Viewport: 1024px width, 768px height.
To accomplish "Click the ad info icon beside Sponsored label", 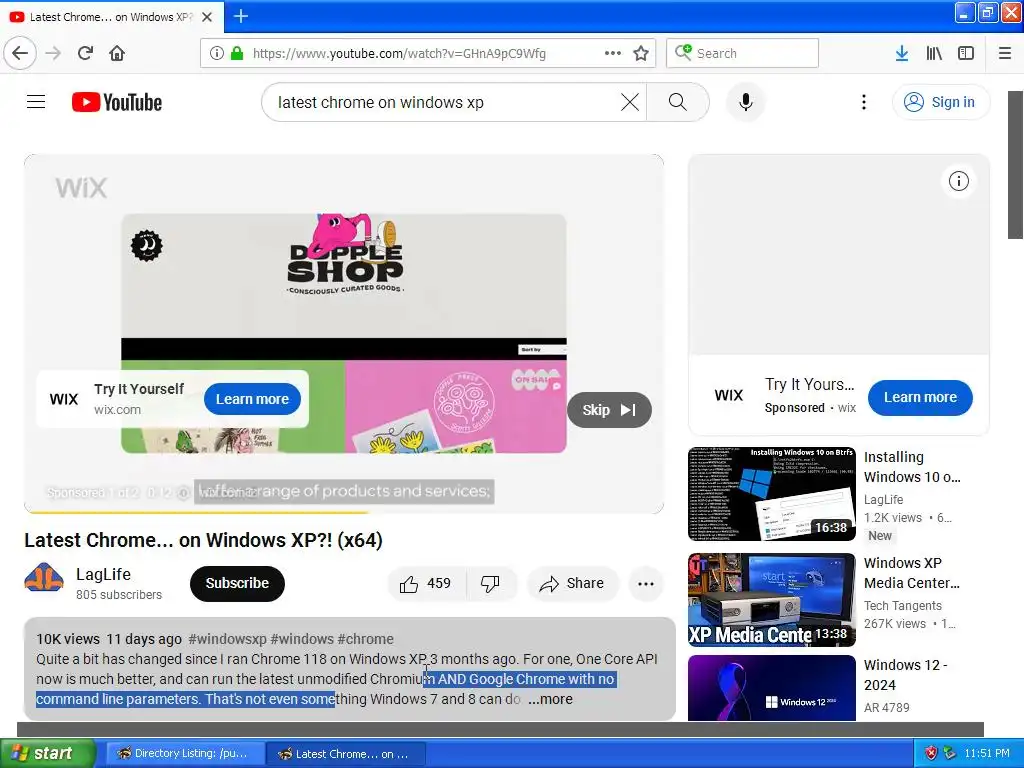I will click(x=184, y=492).
